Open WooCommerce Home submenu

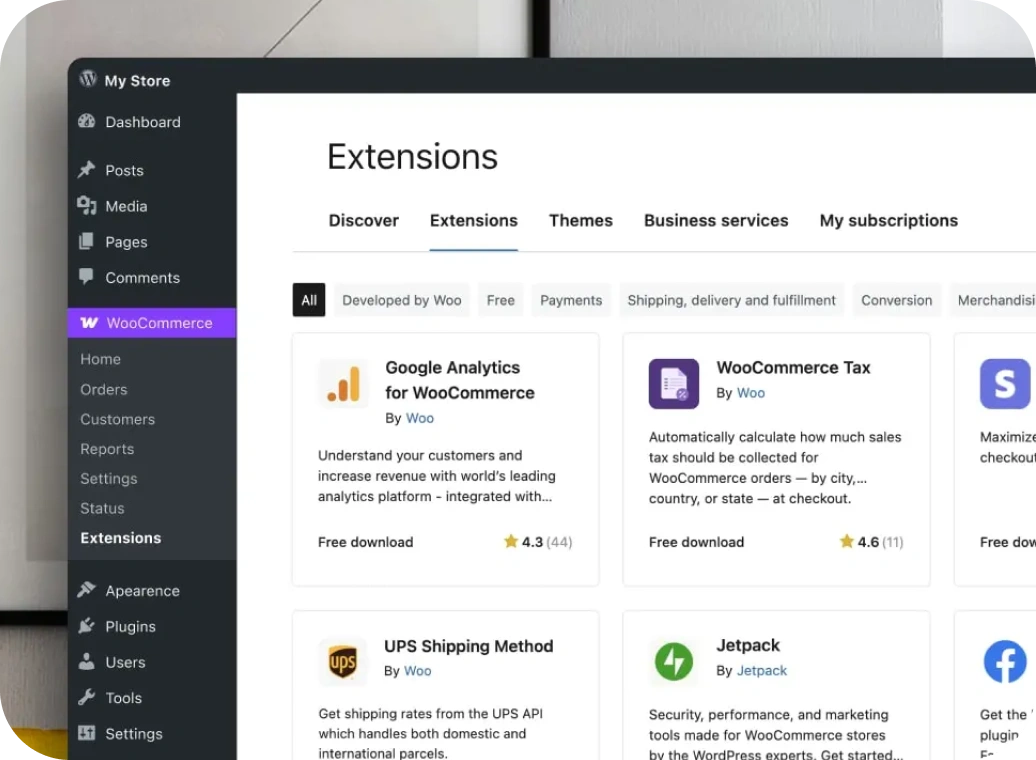coord(100,359)
